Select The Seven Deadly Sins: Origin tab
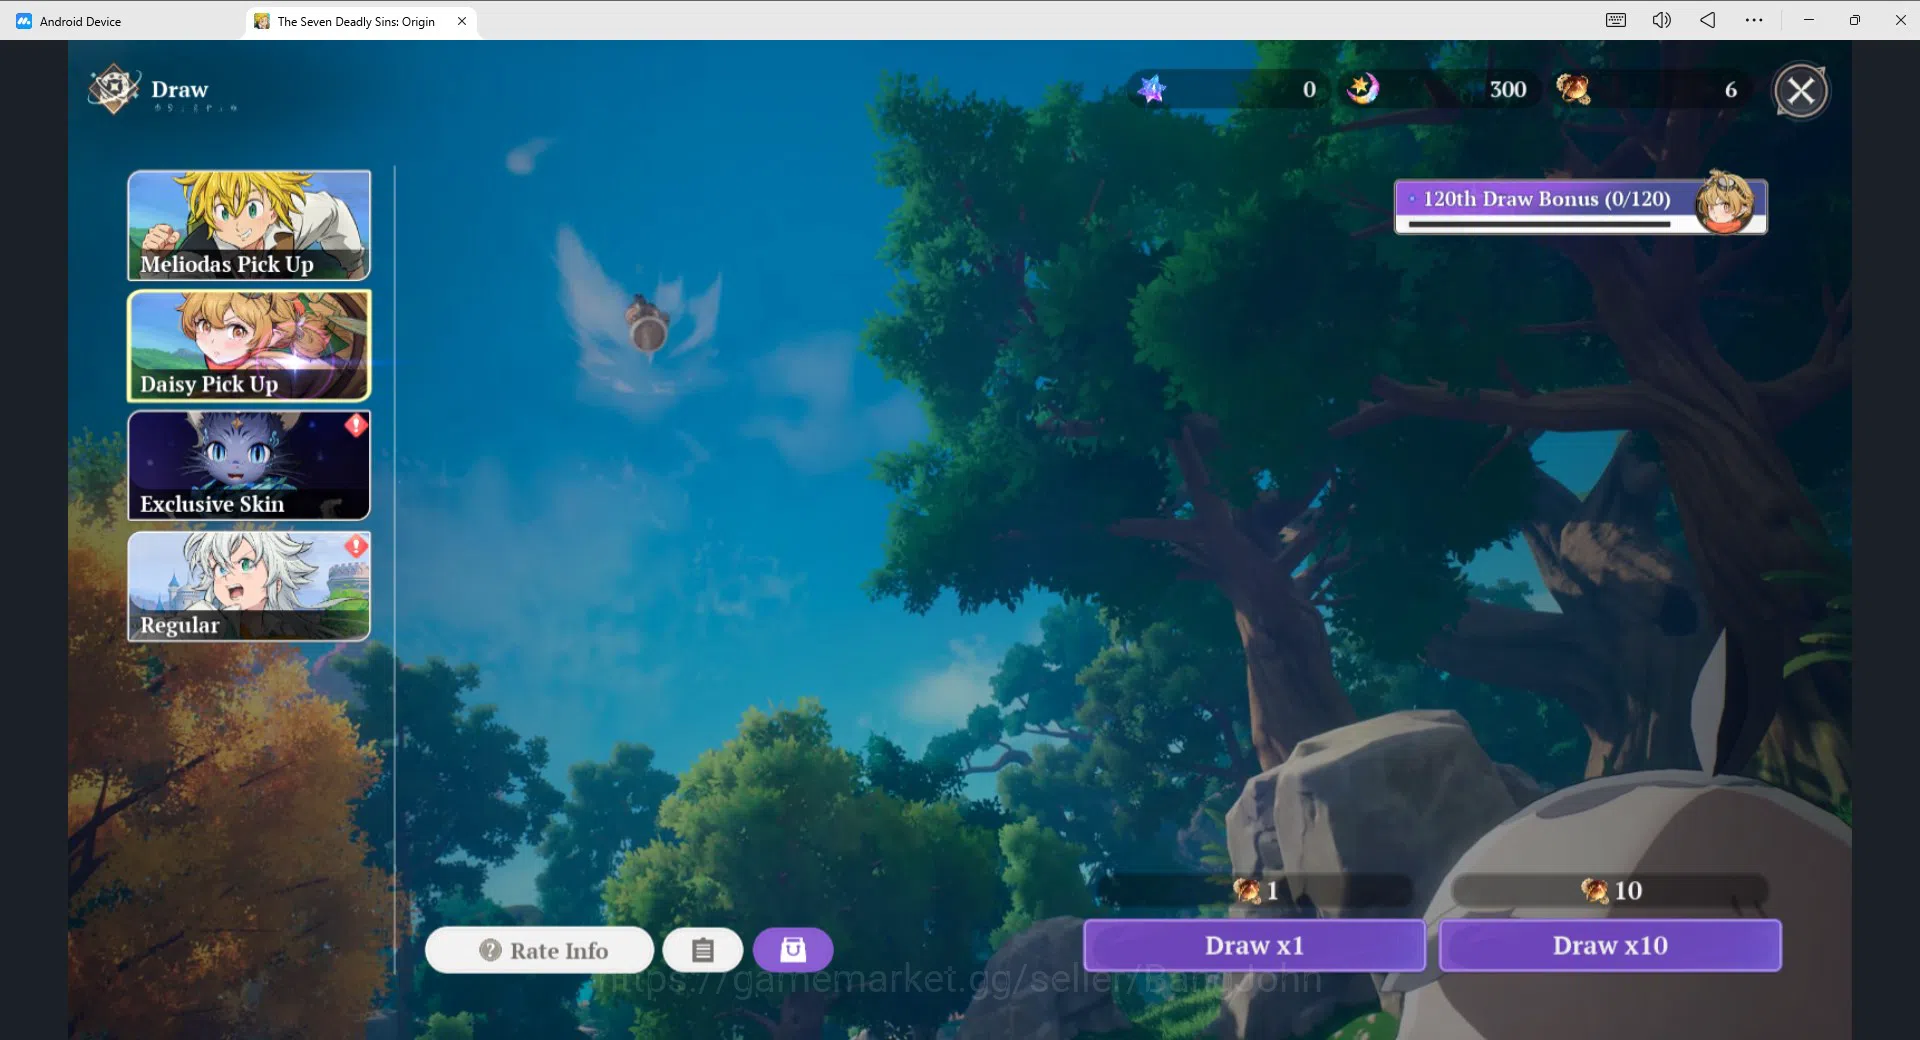The width and height of the screenshot is (1920, 1040). coord(361,21)
